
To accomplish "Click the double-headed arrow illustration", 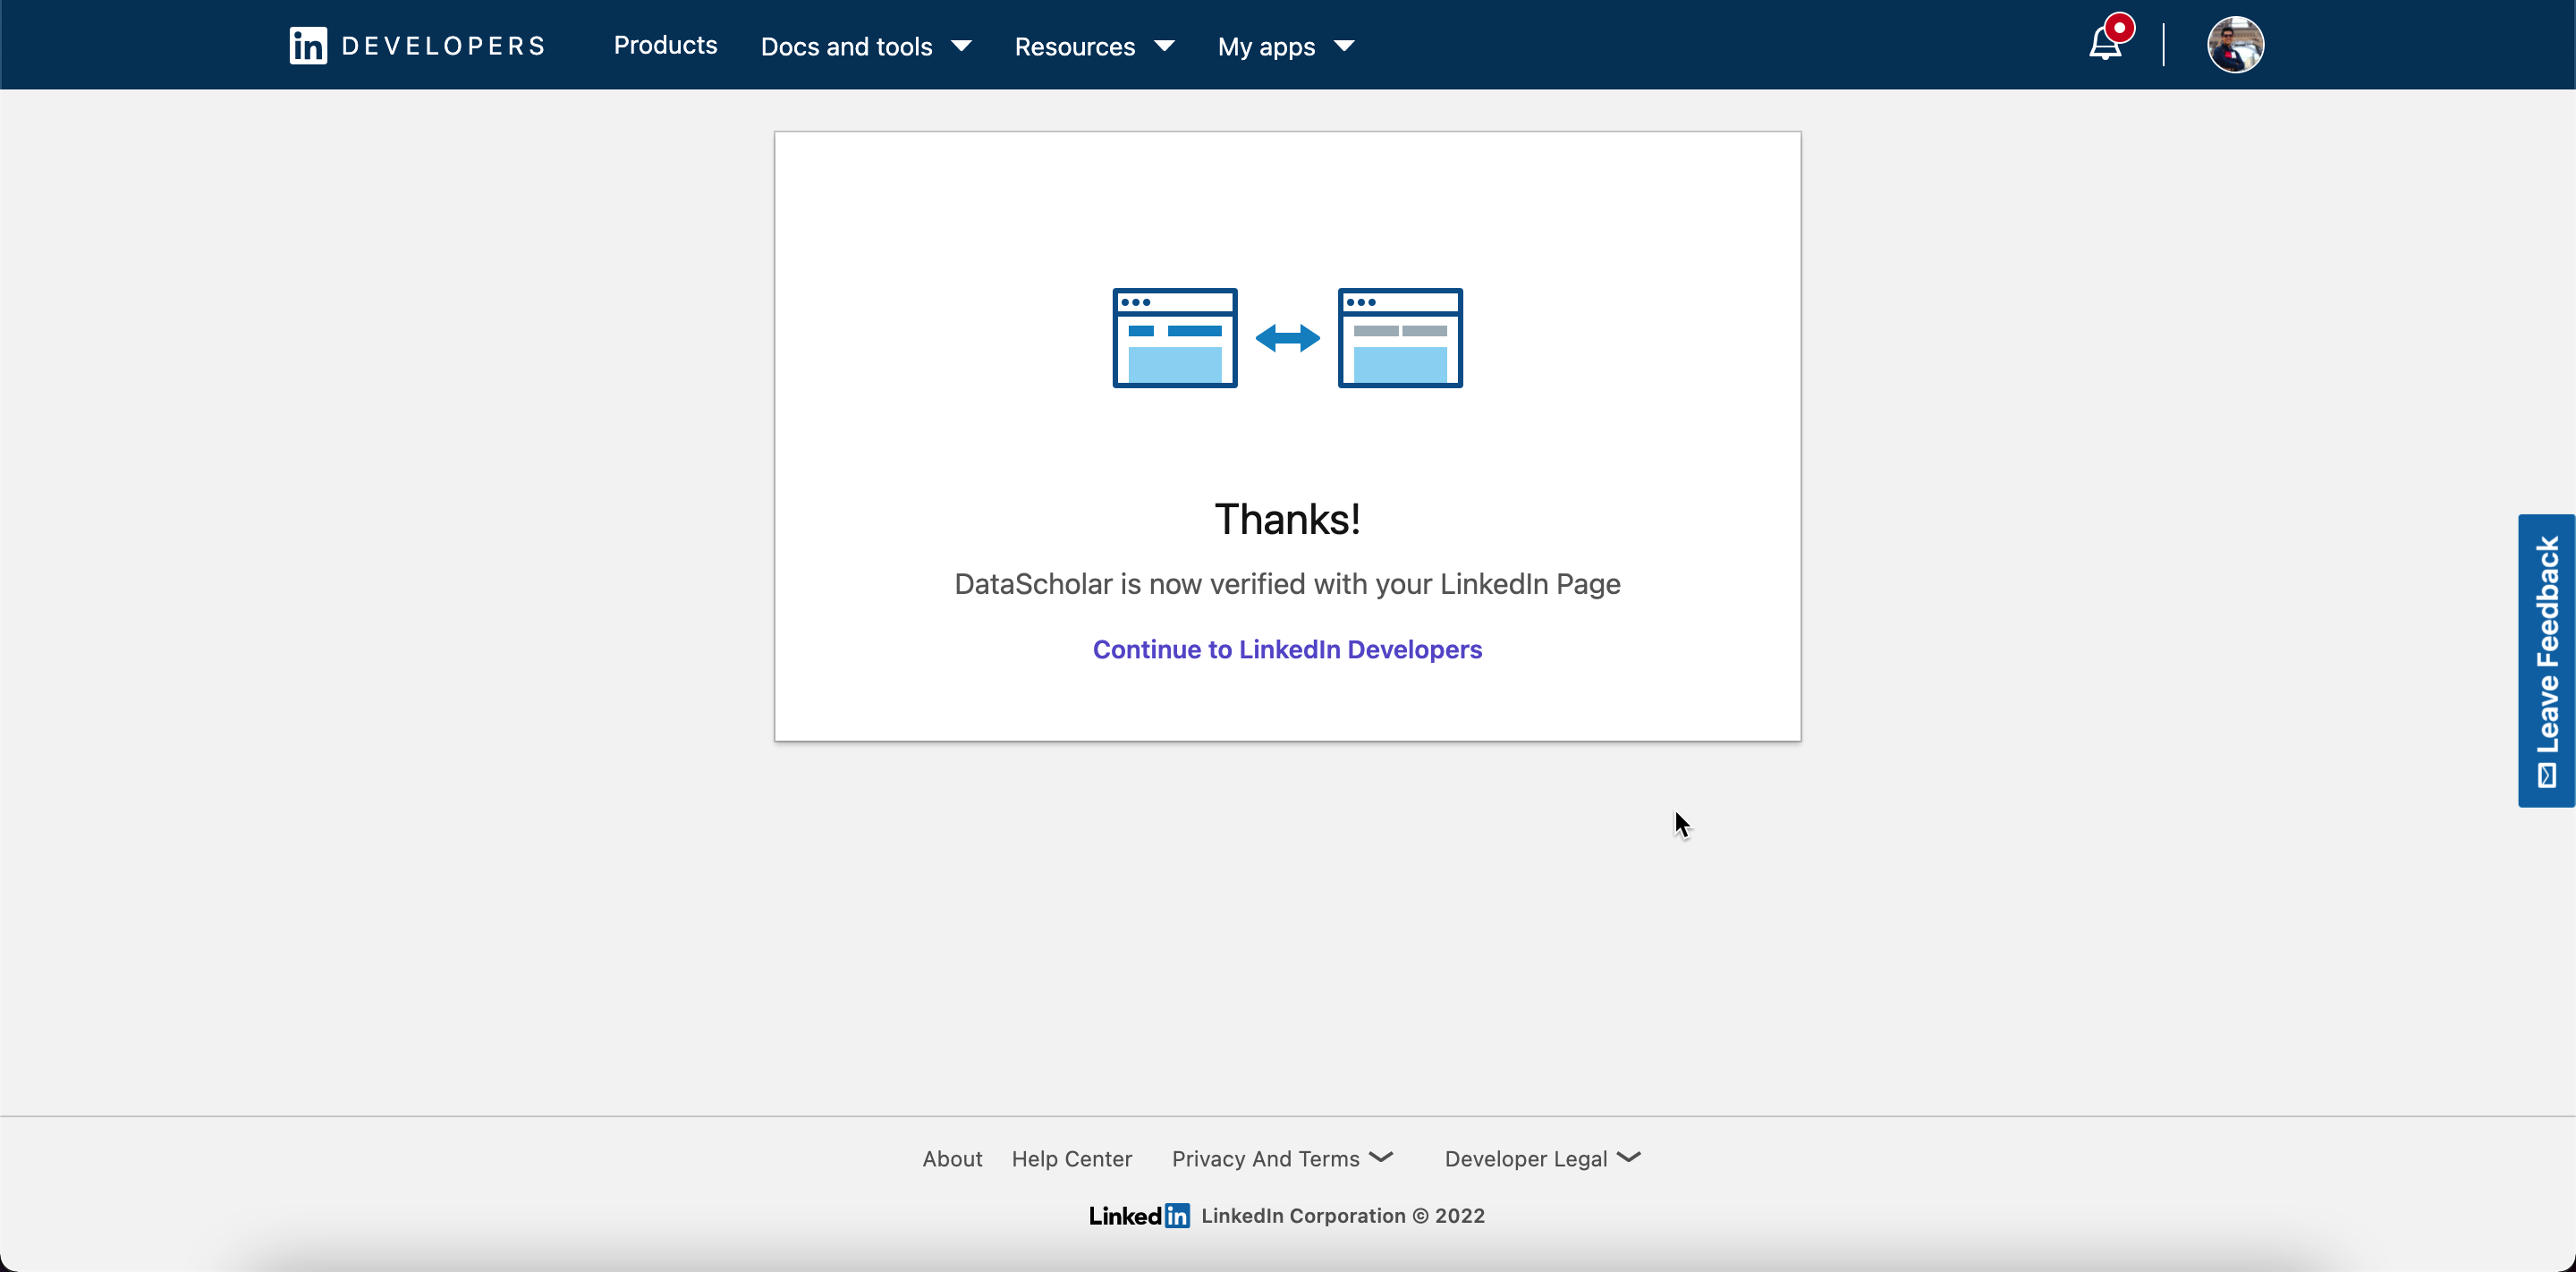I will 1287,338.
